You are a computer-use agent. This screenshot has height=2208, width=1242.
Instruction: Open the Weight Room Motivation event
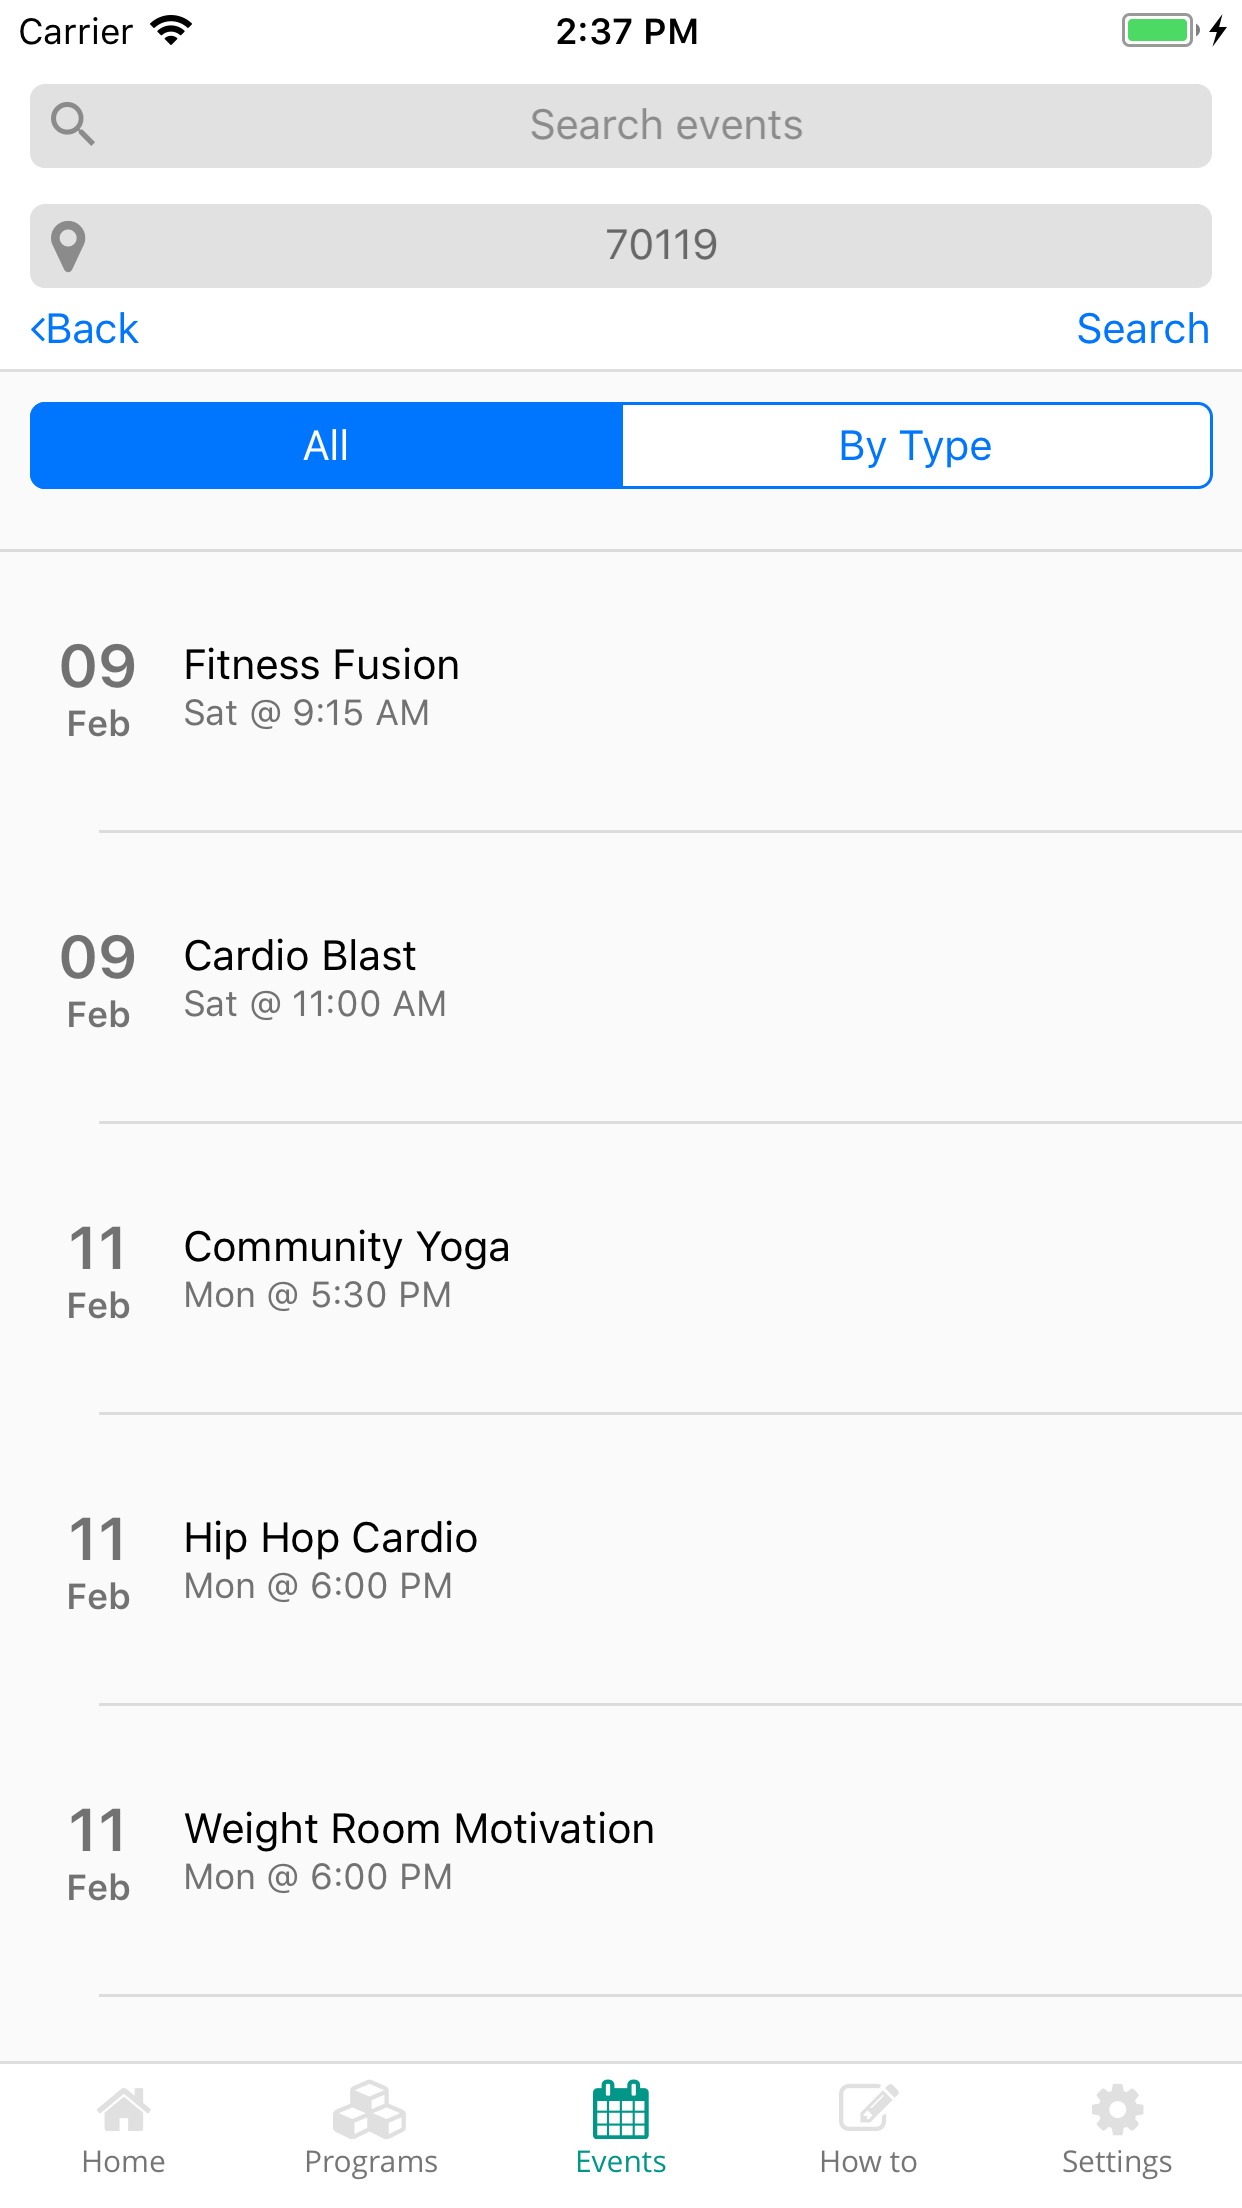tap(621, 1851)
